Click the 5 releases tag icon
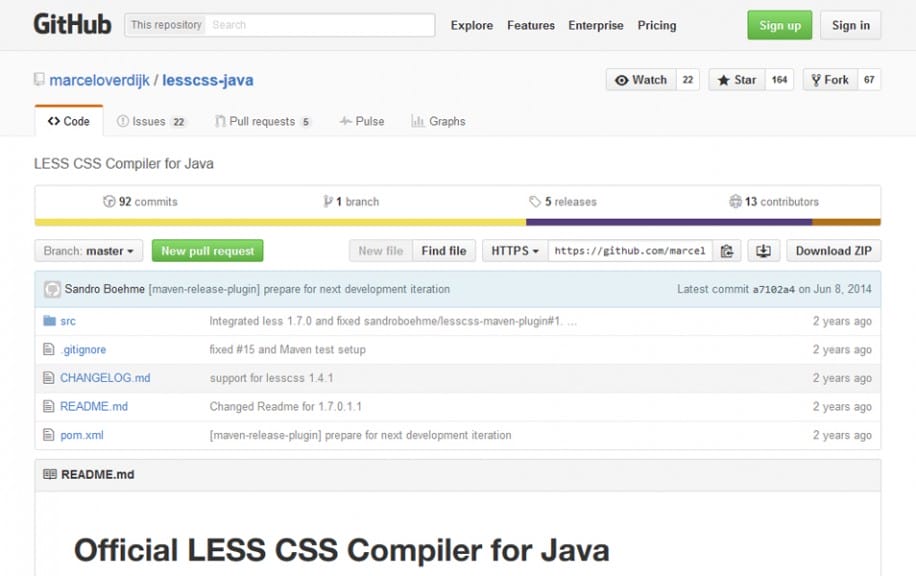Screen dimensions: 916x576 coord(535,202)
